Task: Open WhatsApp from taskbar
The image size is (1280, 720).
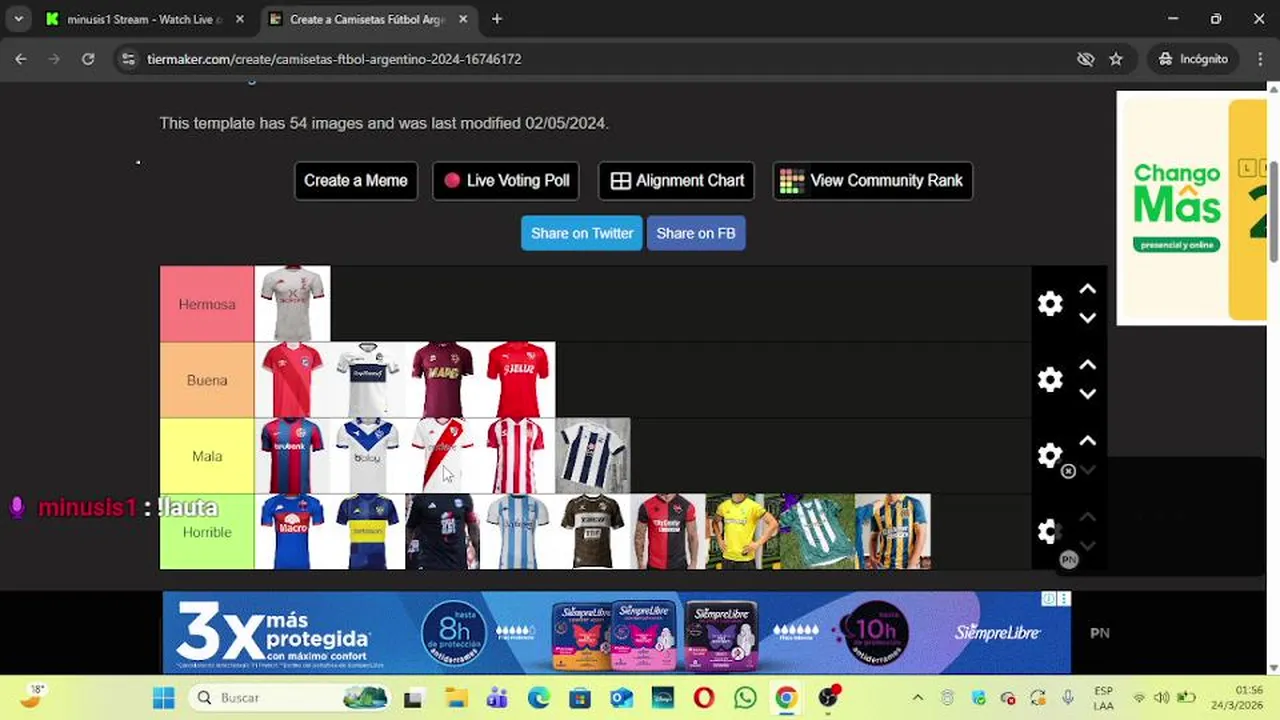Action: pos(745,698)
